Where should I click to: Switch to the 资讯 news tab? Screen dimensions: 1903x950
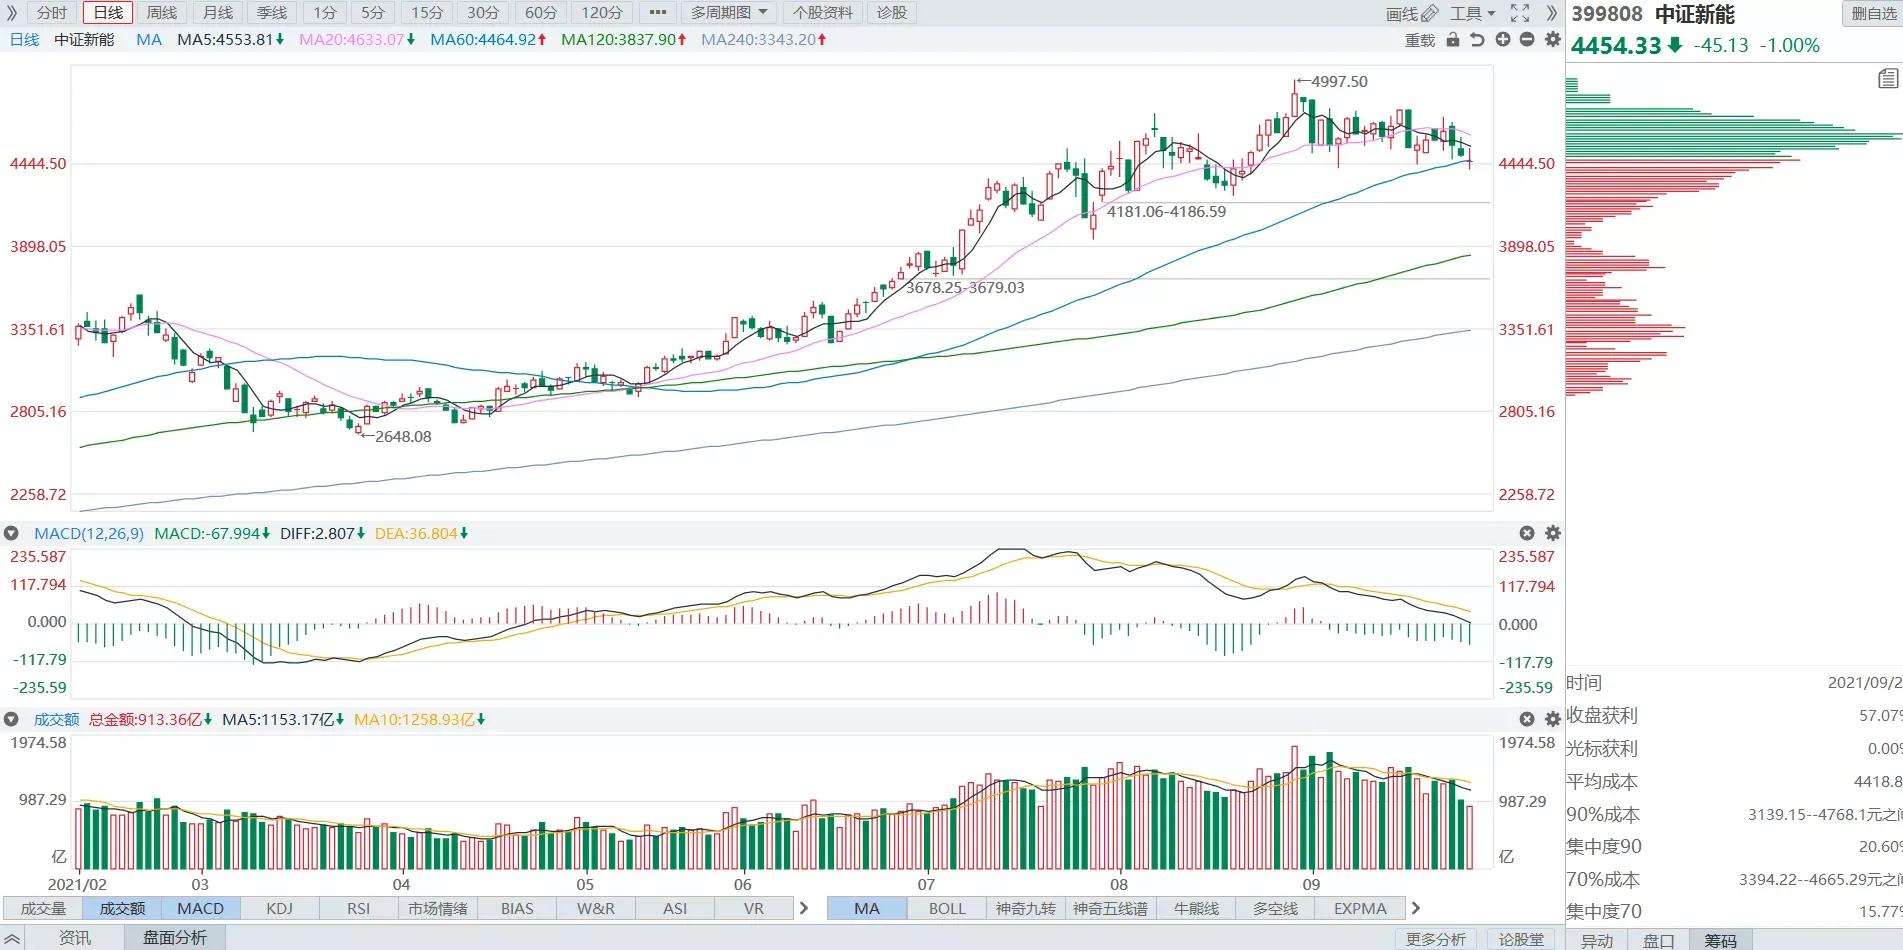point(75,938)
